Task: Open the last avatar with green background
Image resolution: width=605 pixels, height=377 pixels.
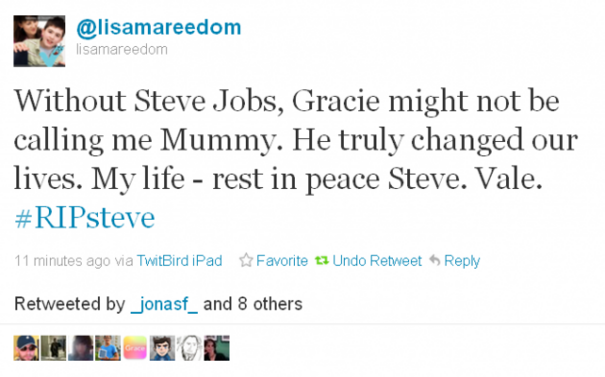Action: coord(216,348)
